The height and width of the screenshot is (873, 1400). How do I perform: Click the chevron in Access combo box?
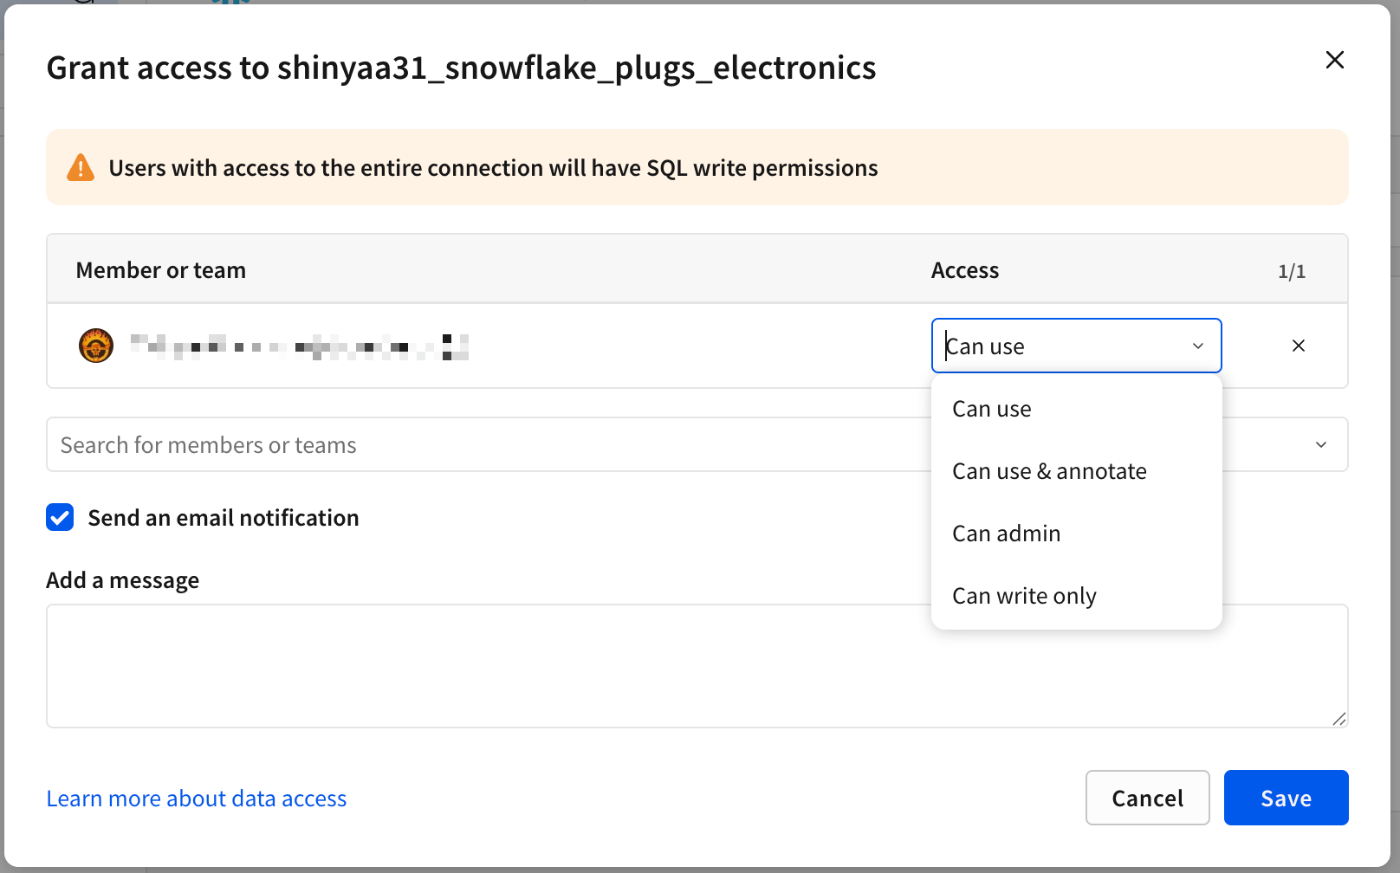click(1198, 346)
